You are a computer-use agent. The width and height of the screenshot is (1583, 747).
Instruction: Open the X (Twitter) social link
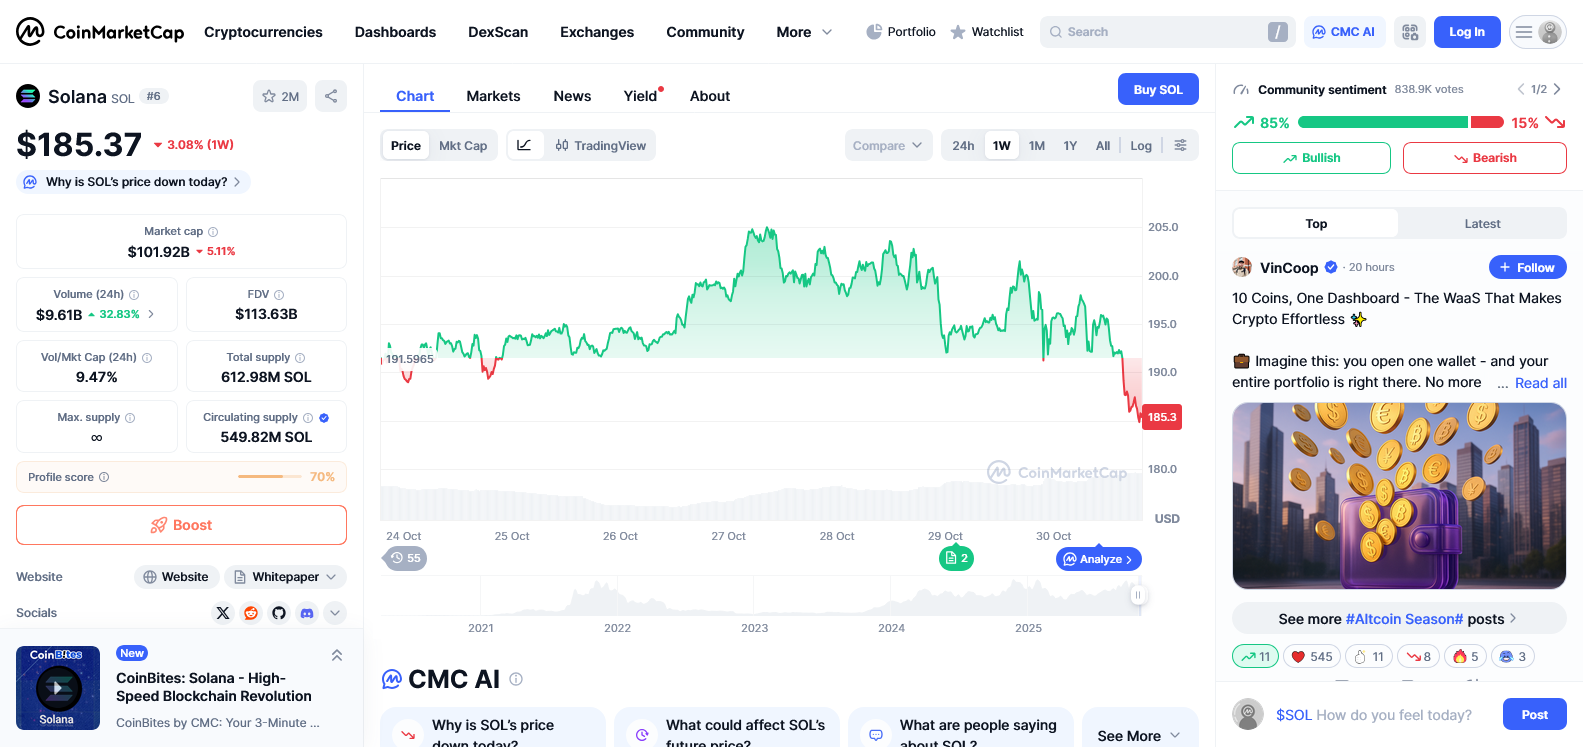coord(223,613)
